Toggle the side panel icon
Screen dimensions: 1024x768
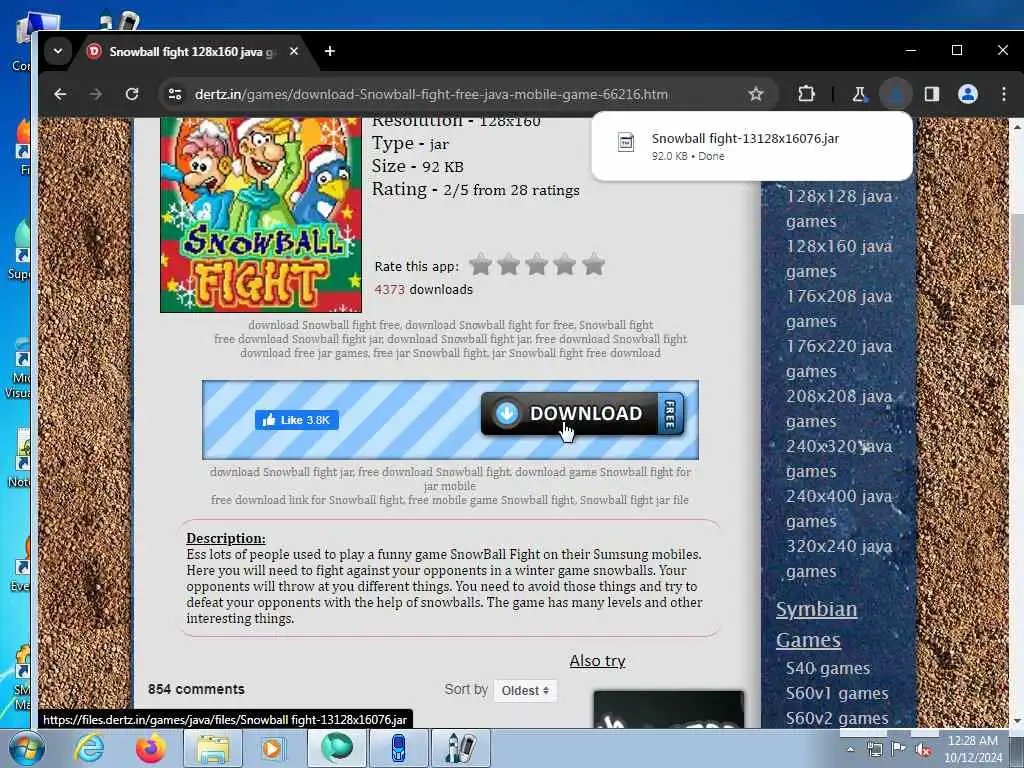click(x=932, y=94)
